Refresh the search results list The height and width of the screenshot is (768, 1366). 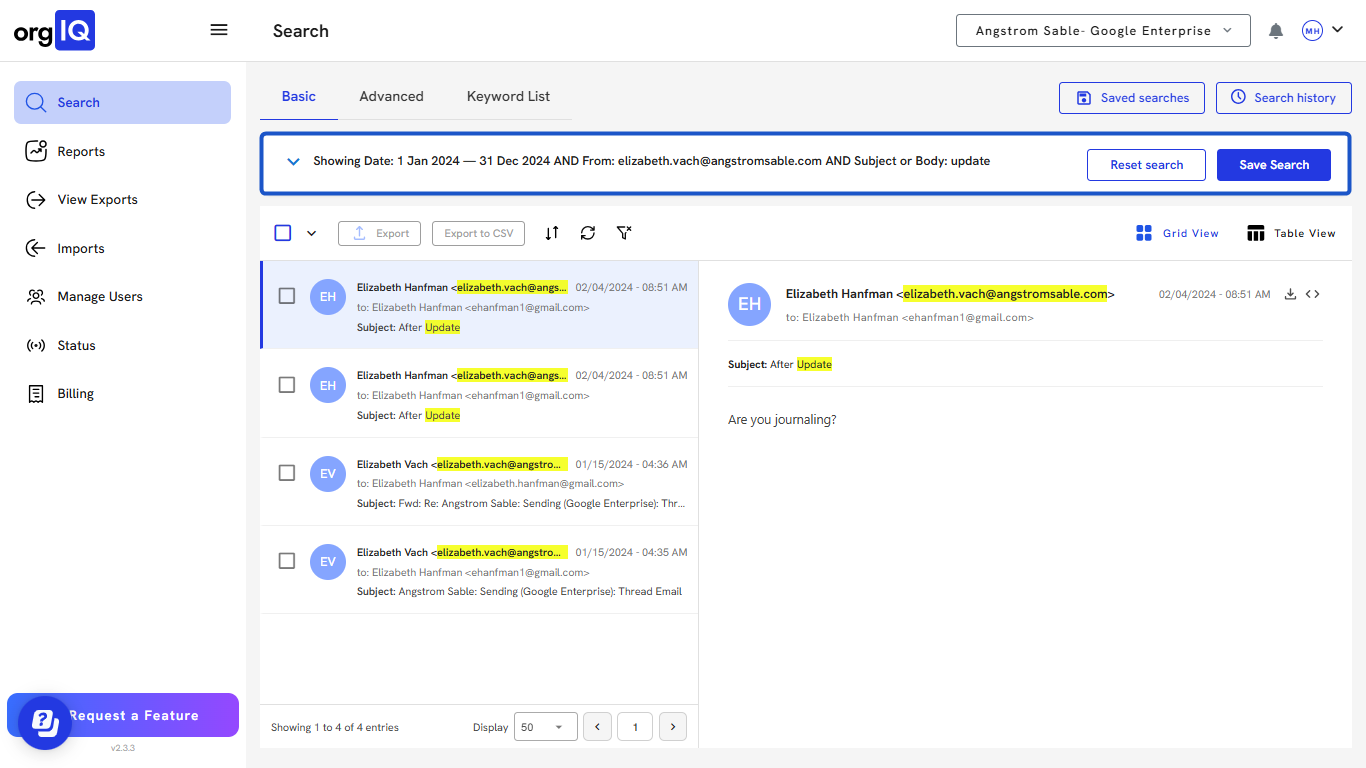[x=588, y=233]
